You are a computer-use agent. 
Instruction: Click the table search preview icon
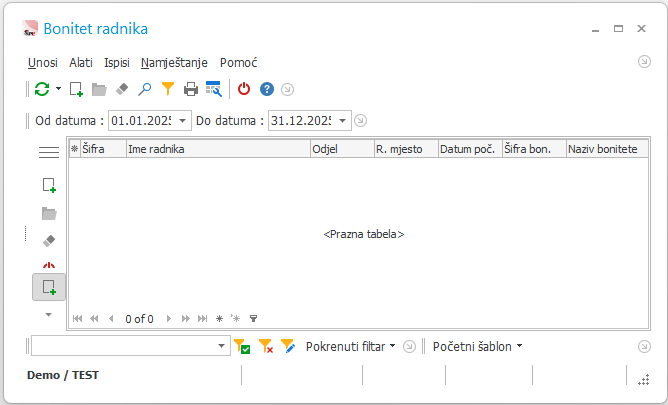(214, 89)
